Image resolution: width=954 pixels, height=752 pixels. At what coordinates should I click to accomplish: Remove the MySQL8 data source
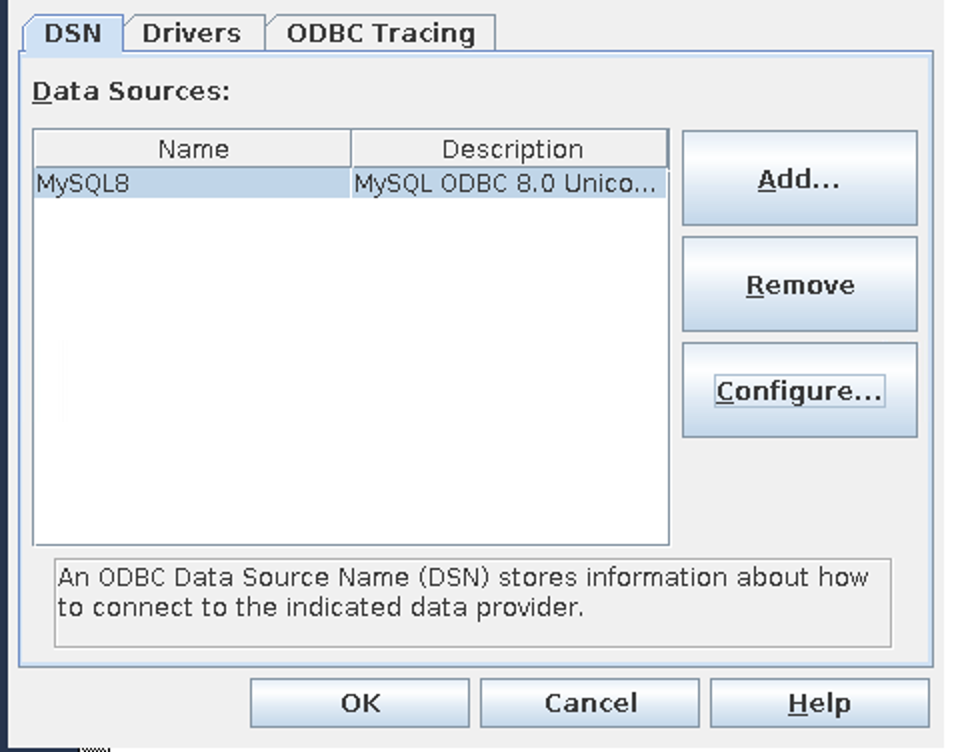(799, 284)
